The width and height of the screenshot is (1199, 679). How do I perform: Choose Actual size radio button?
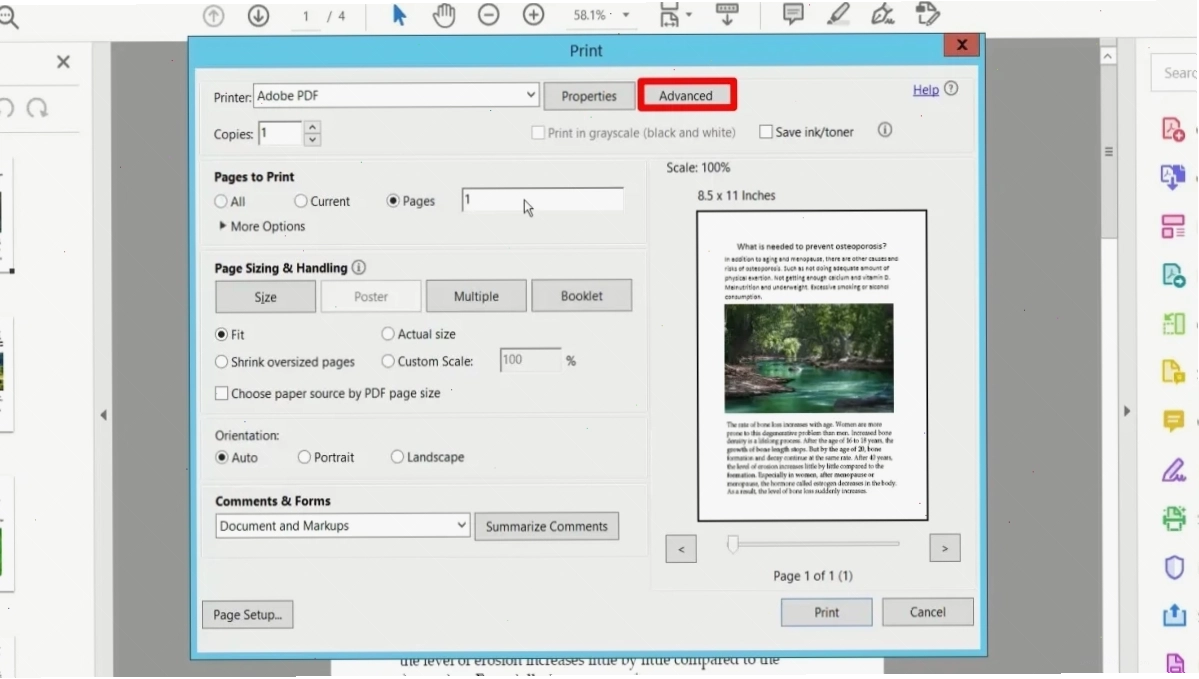[x=388, y=333]
